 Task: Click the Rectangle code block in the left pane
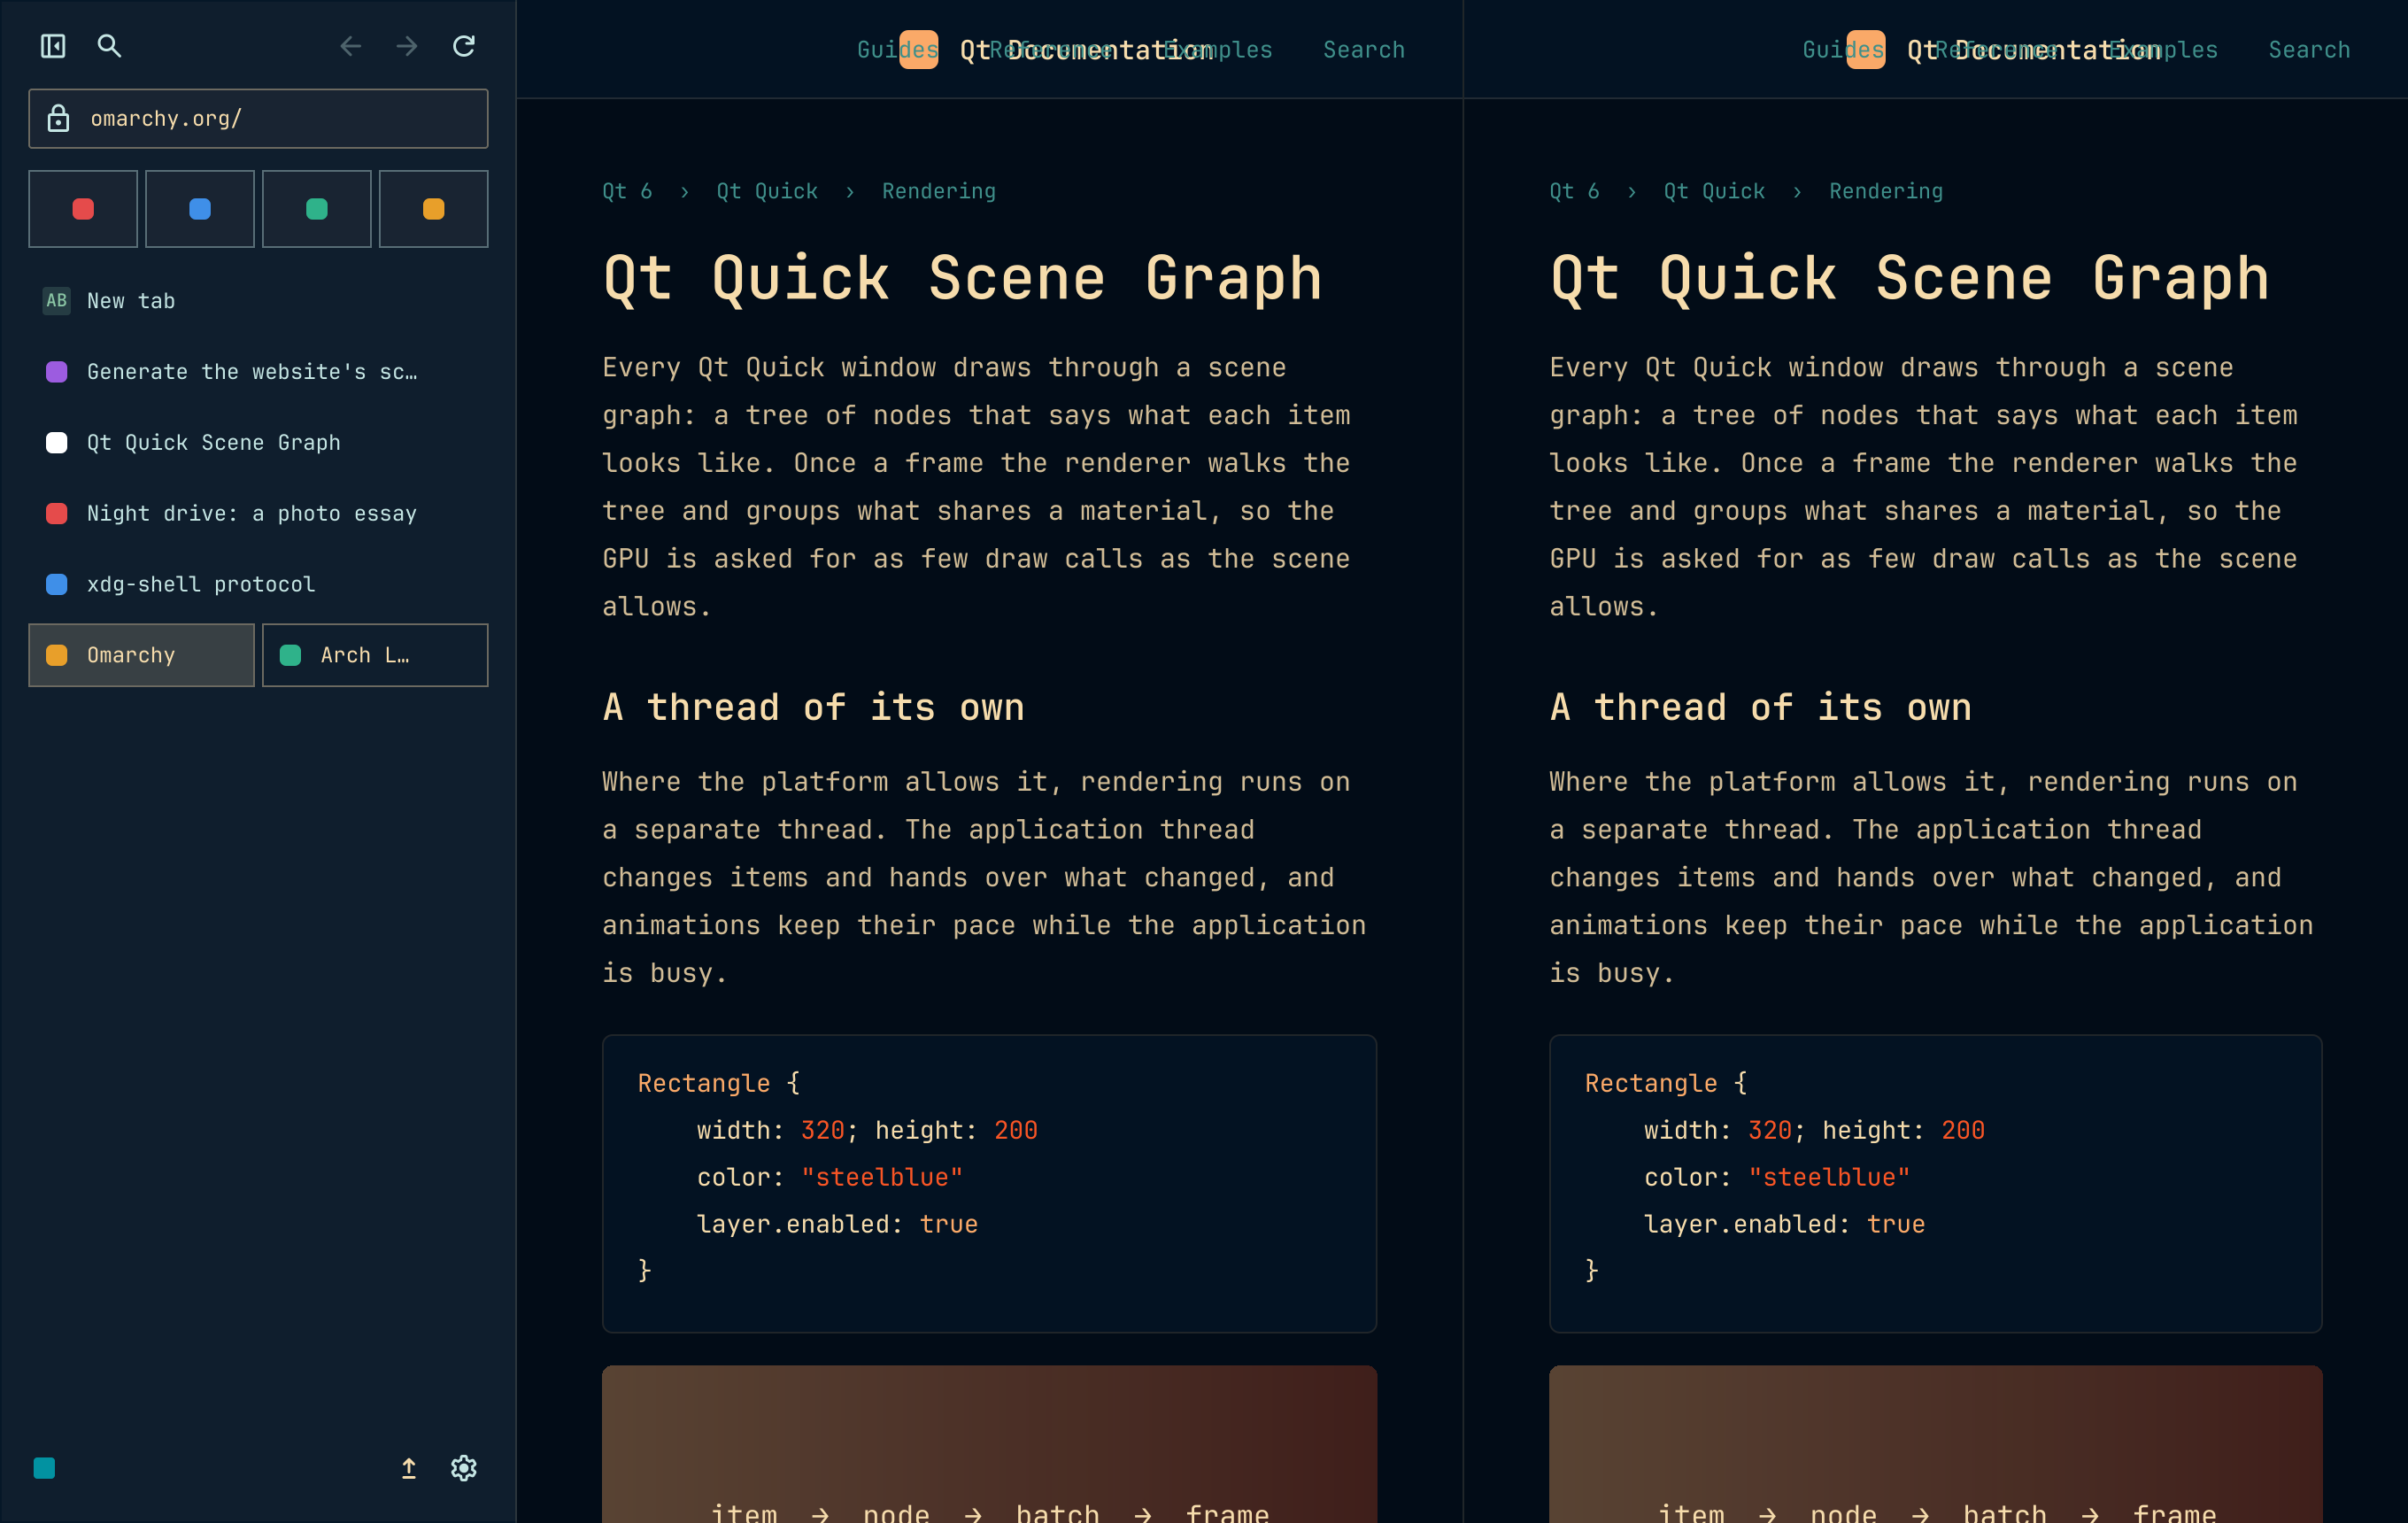(989, 1183)
